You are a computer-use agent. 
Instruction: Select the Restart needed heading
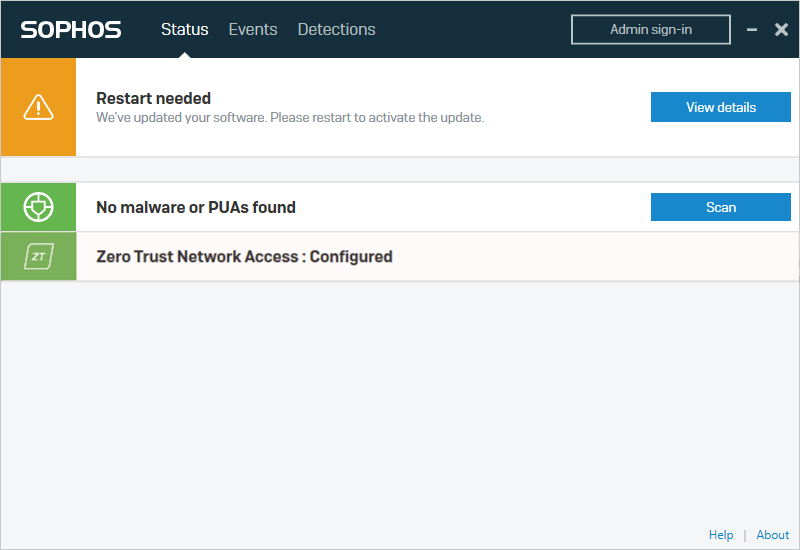click(x=153, y=98)
